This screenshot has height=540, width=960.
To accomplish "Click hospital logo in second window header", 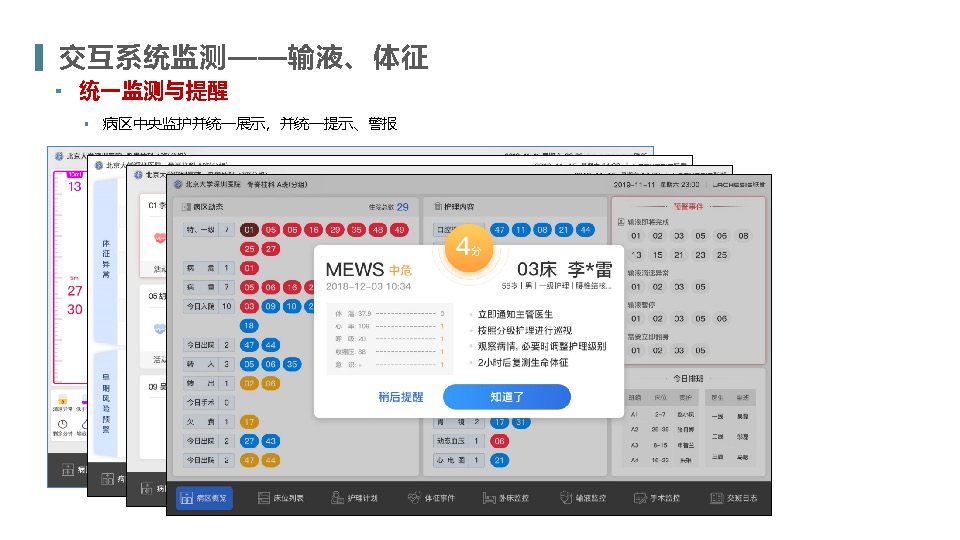I will pos(99,165).
